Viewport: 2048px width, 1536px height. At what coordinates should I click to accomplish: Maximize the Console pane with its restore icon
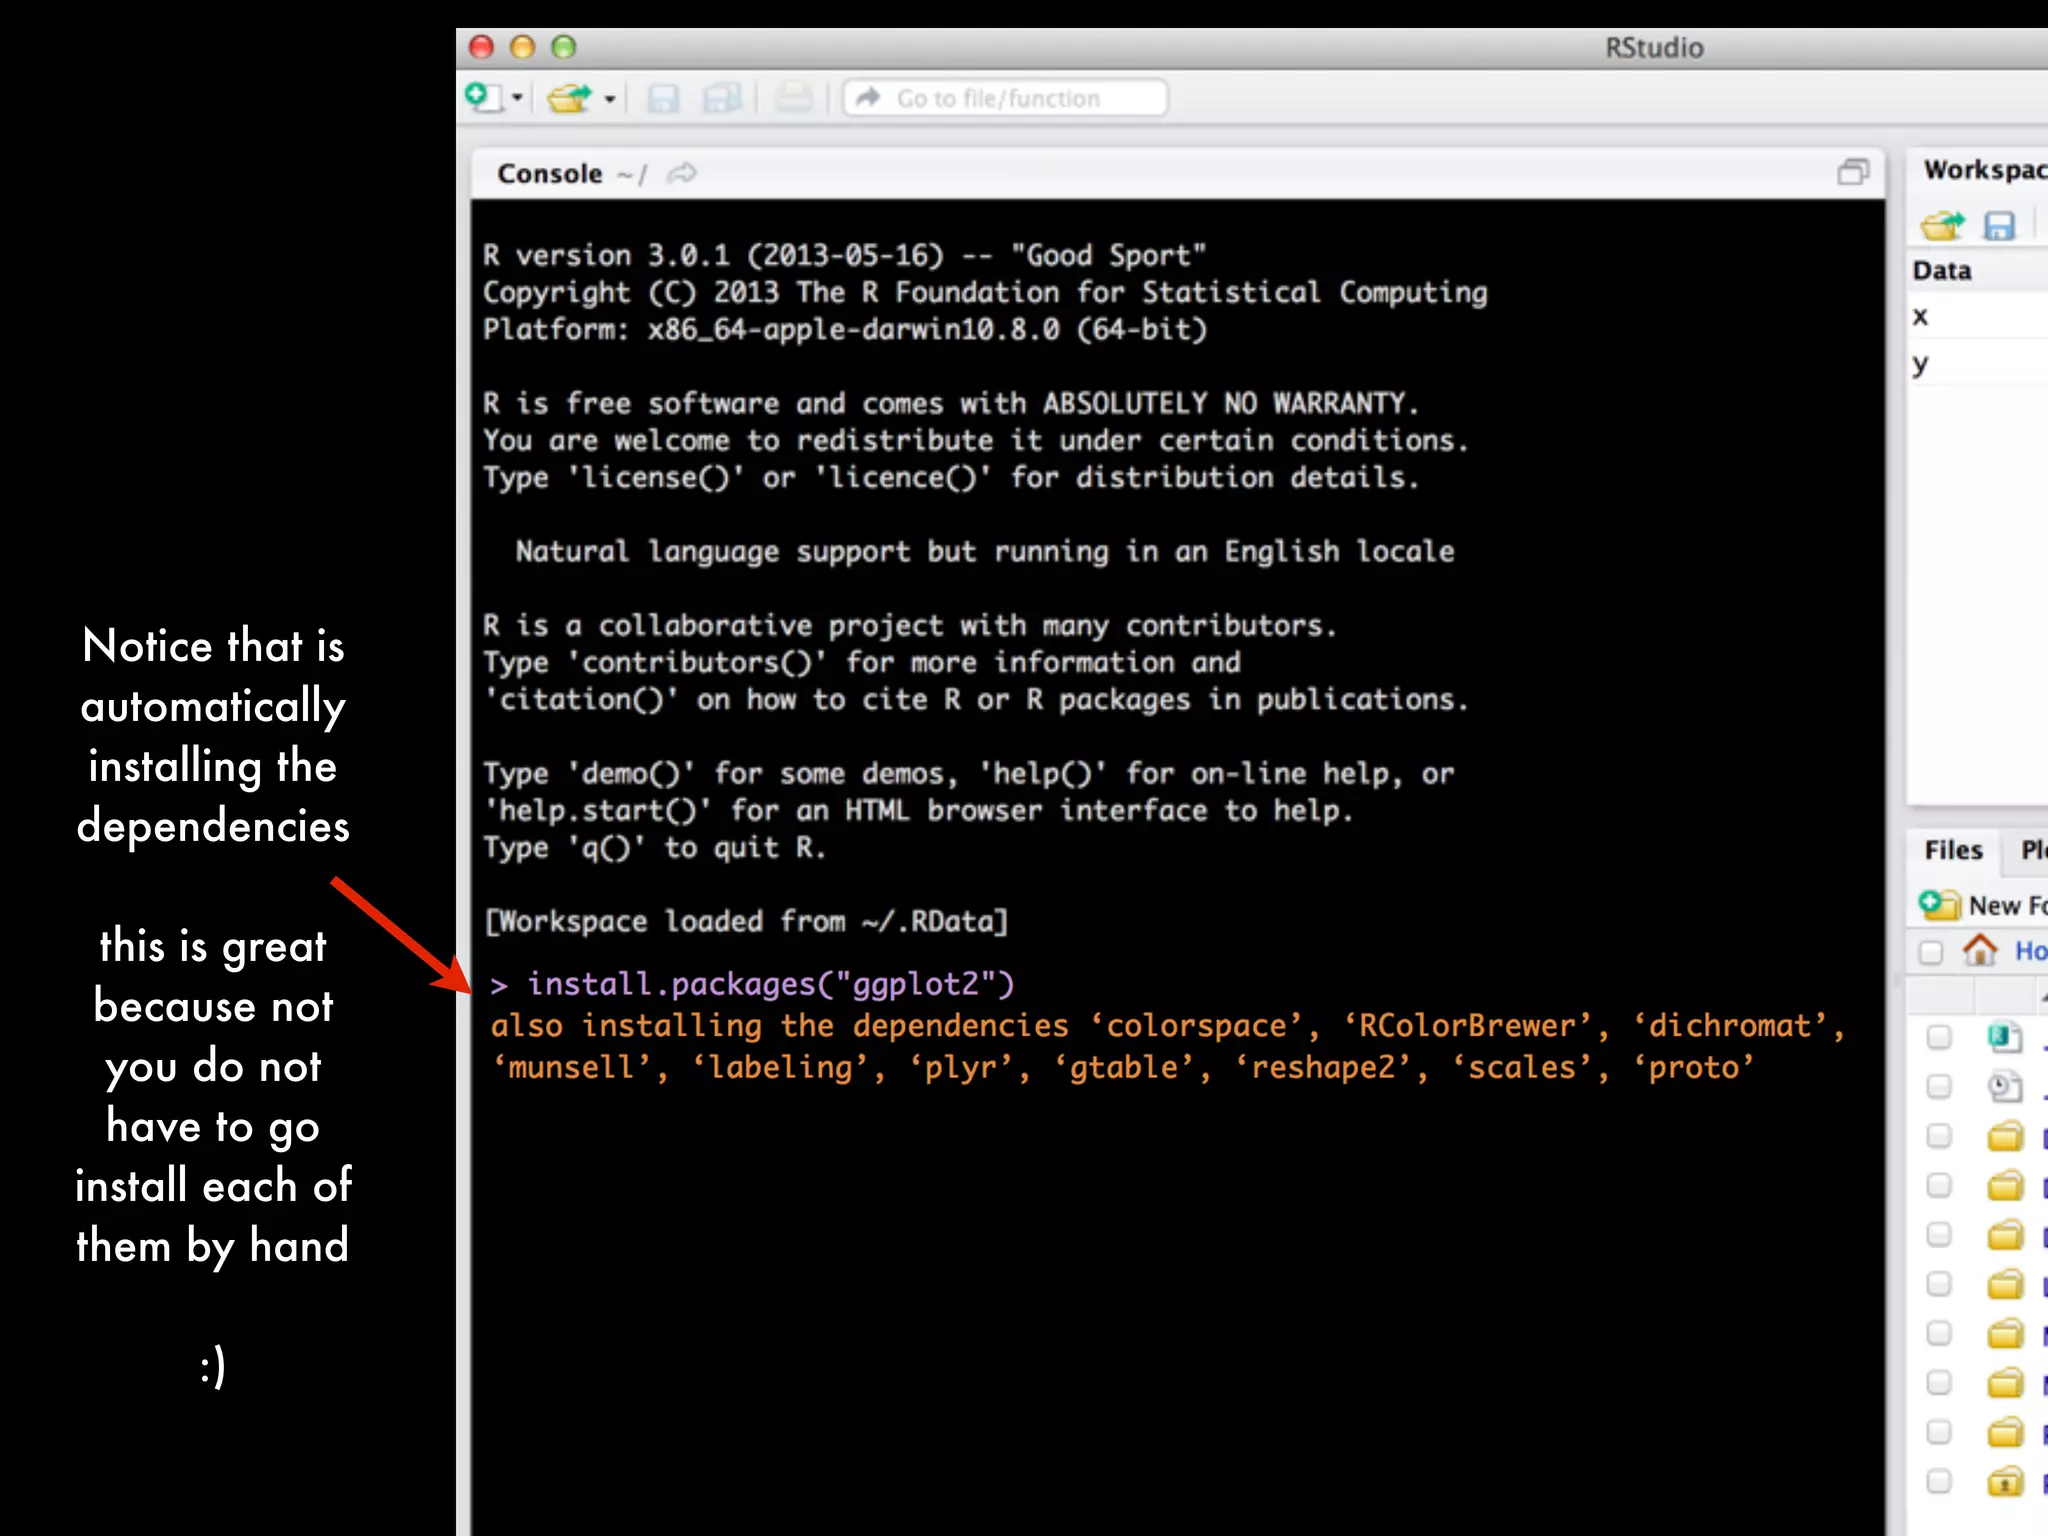[1853, 172]
